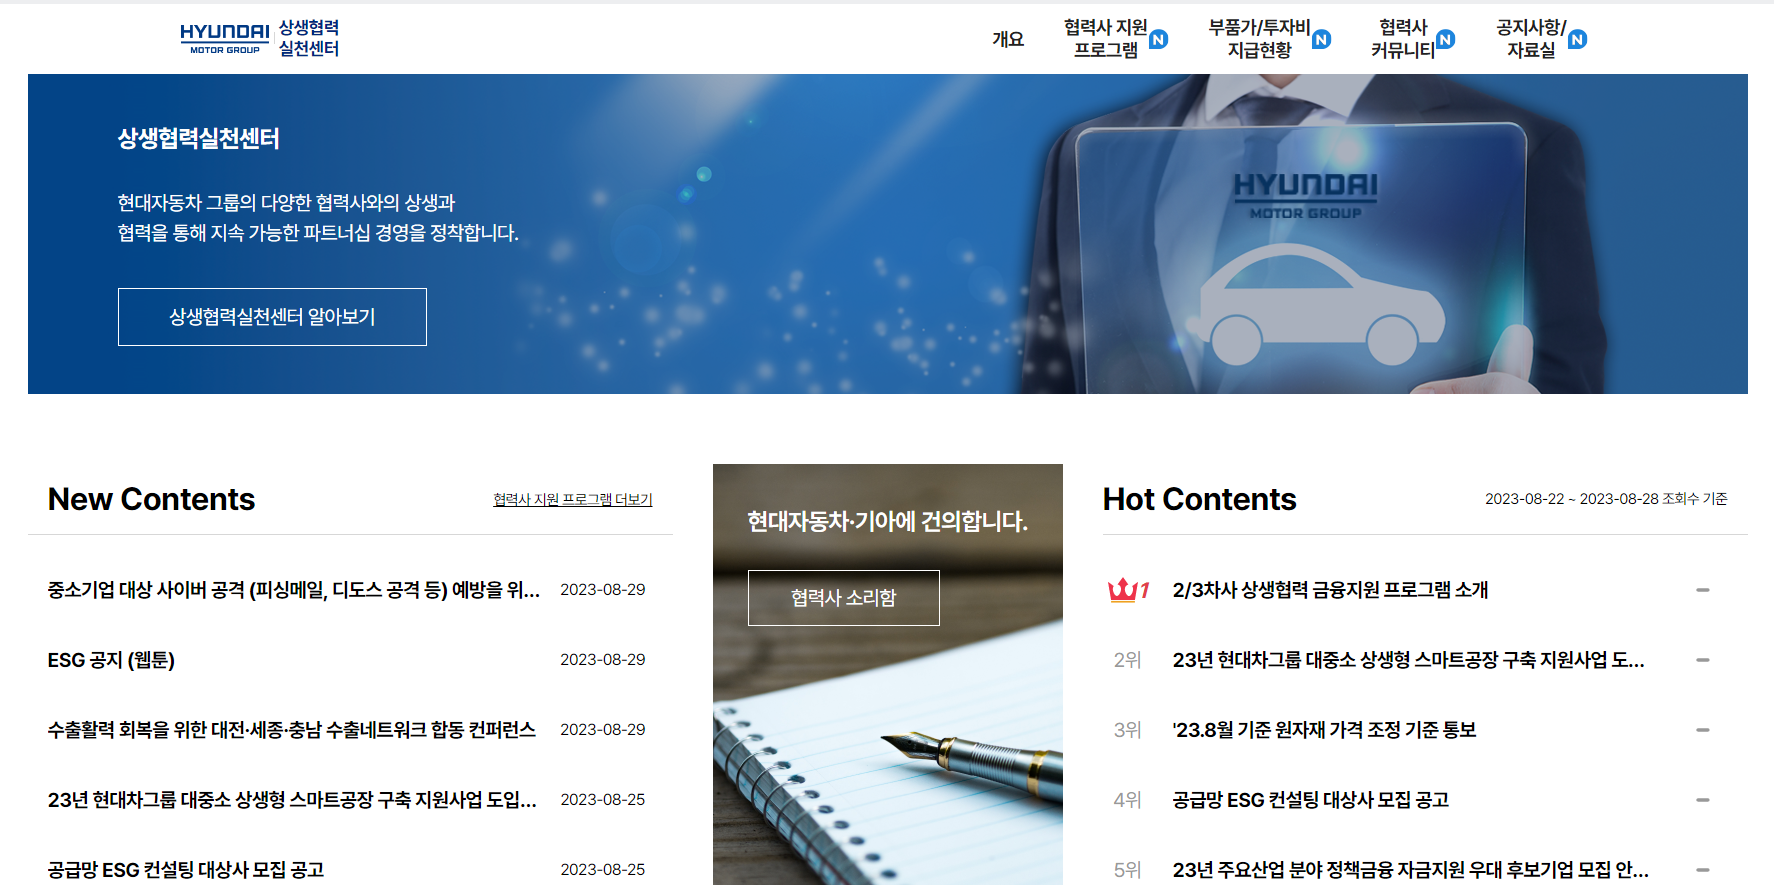Open the 협력사 지원 프로그램 더보기 link
Screen dimensions: 1774x896
pos(572,499)
